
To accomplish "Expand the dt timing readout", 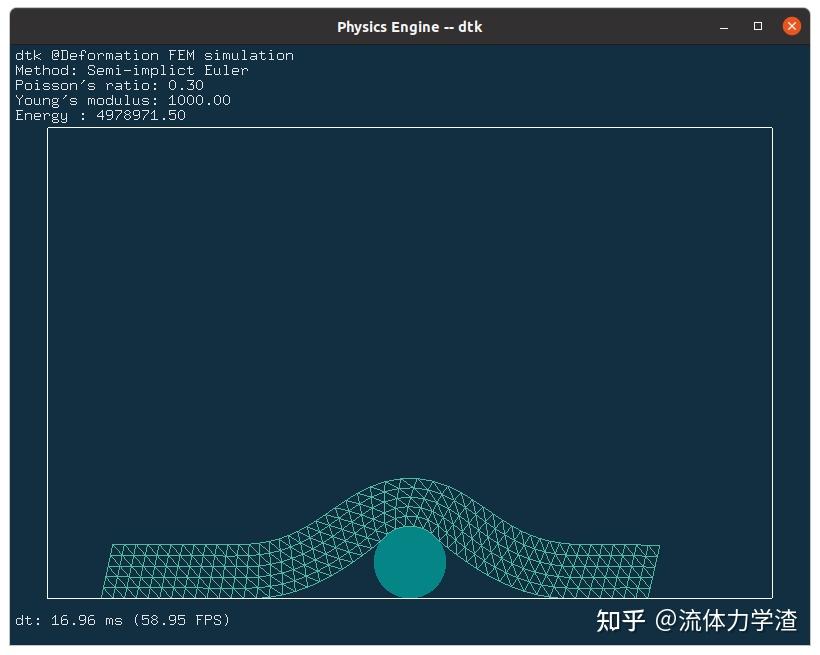I will [60, 620].
